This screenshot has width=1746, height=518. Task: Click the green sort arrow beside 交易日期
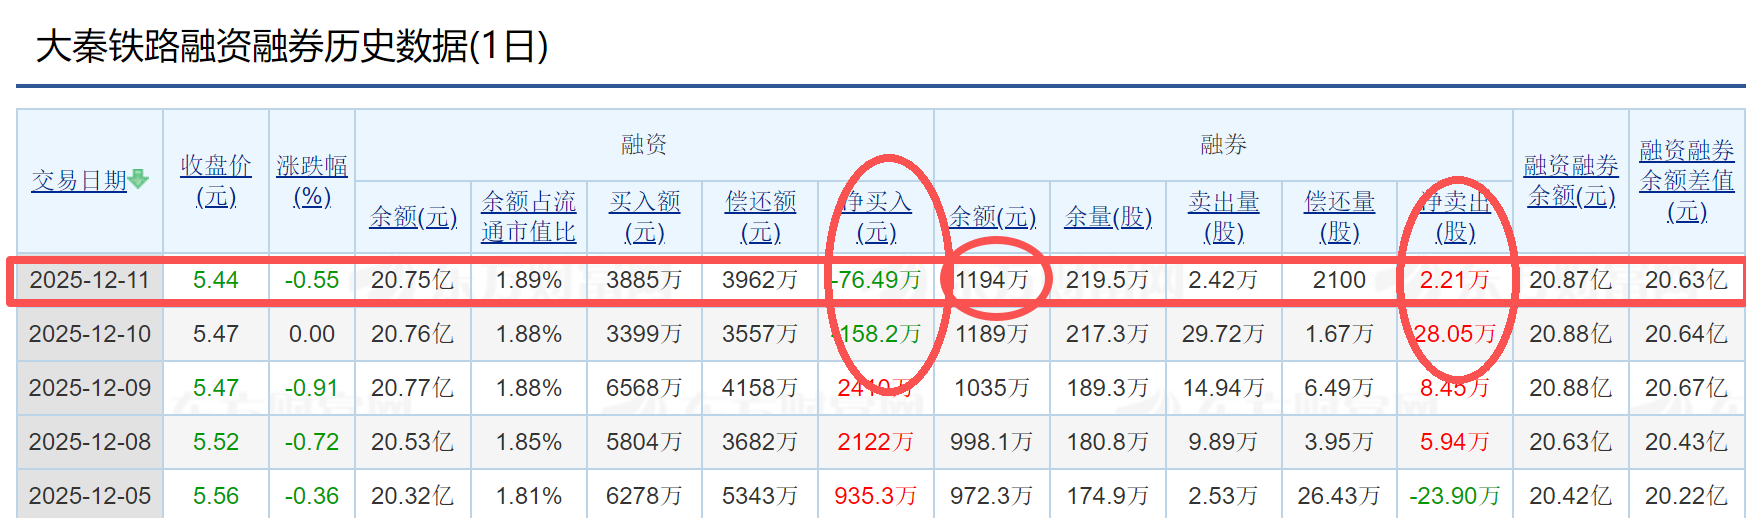(138, 179)
